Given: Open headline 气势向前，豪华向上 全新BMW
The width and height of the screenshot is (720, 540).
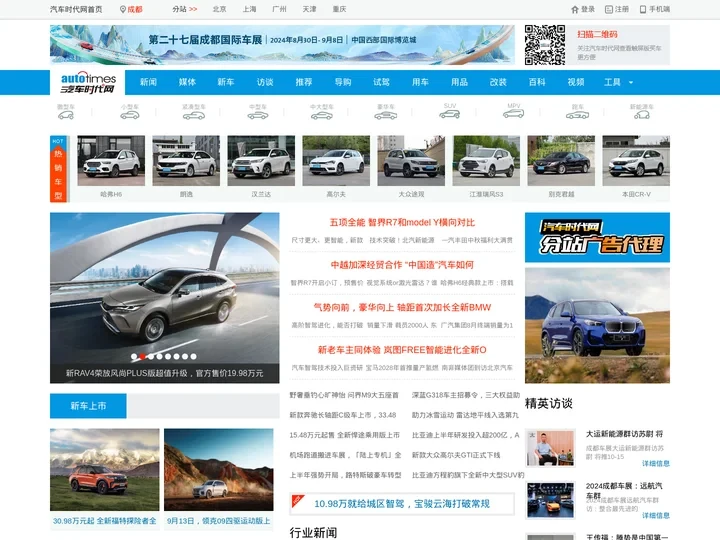Looking at the screenshot, I should [402, 307].
